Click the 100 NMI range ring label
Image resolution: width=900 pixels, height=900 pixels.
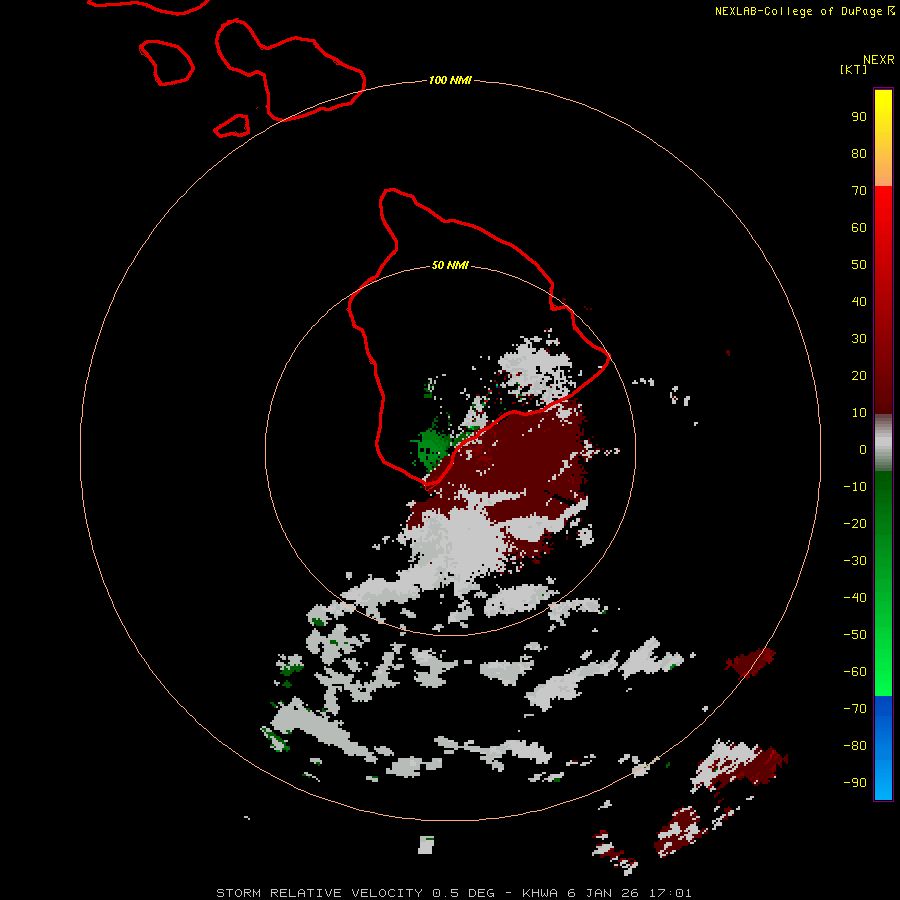[x=450, y=80]
